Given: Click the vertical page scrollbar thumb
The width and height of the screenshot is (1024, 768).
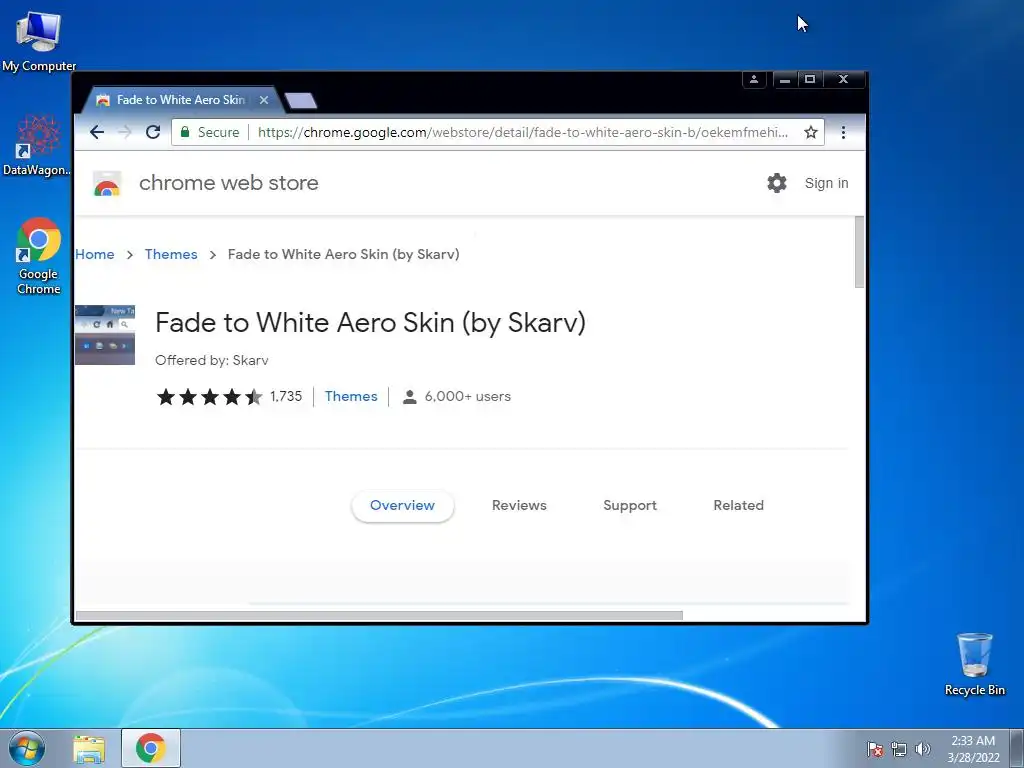Looking at the screenshot, I should tap(859, 251).
